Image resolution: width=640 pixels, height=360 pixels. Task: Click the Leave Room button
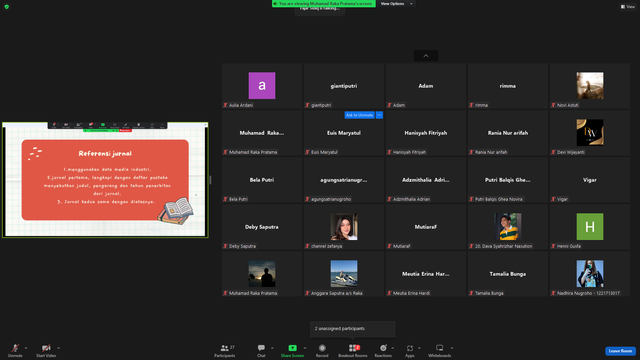pos(620,351)
